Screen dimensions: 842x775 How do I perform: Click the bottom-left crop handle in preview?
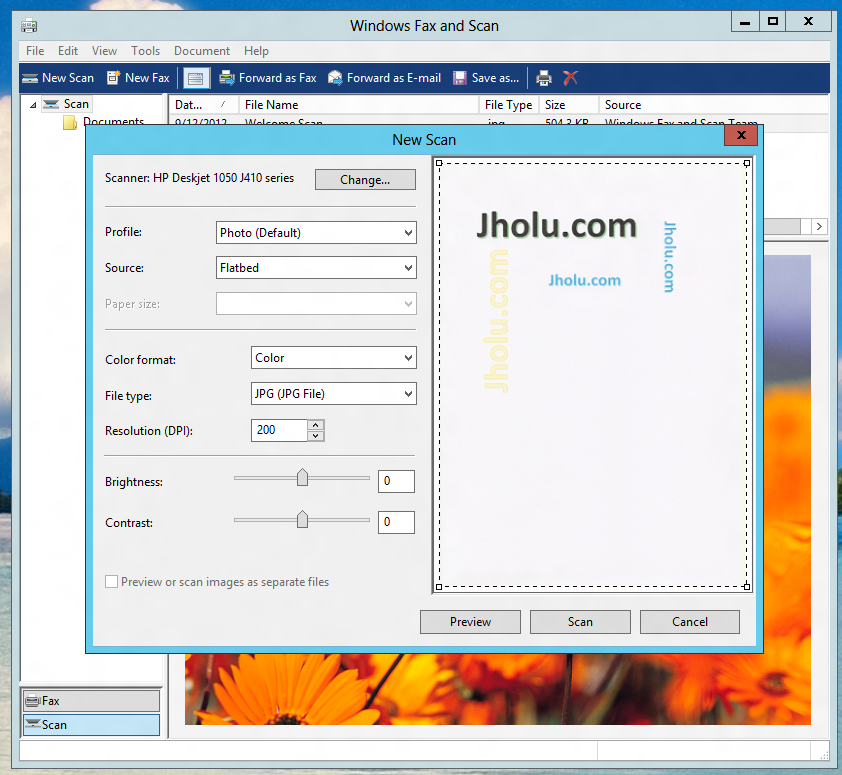(439, 587)
